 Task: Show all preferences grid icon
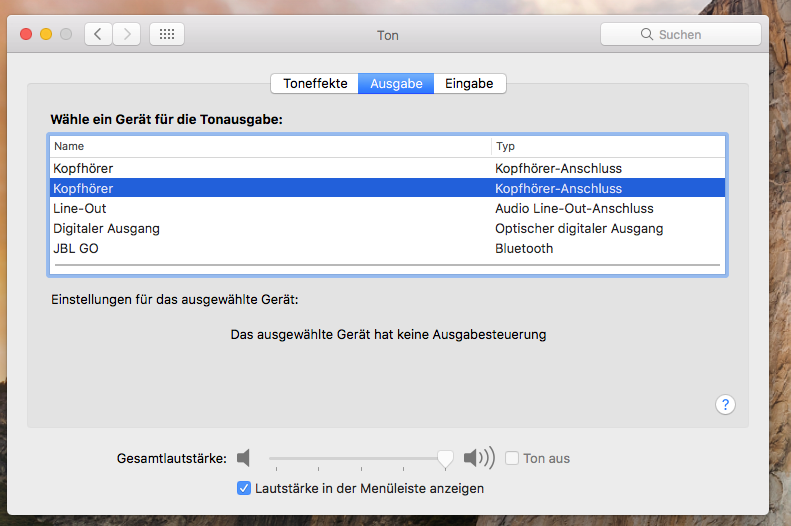pos(167,34)
